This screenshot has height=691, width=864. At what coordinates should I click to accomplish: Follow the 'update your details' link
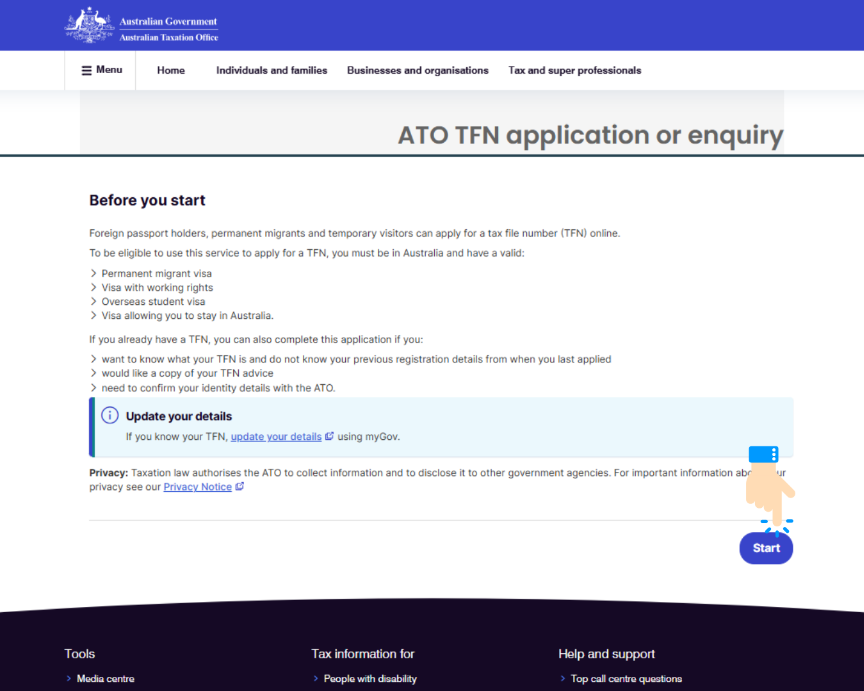(x=276, y=437)
